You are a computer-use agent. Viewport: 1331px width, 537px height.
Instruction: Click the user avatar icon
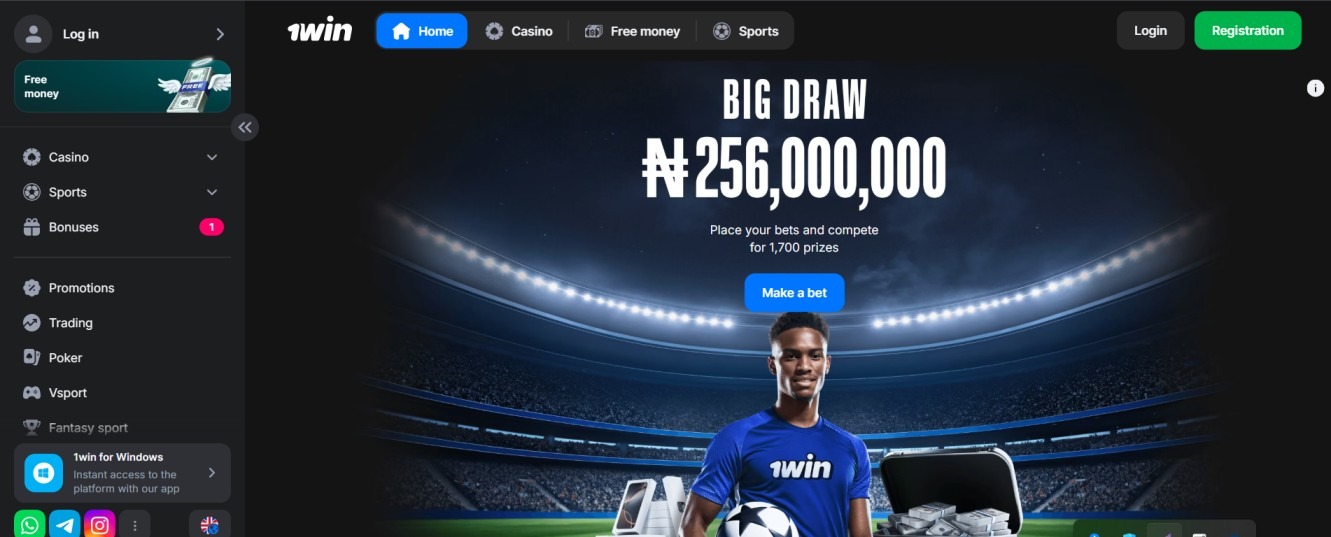click(x=33, y=34)
